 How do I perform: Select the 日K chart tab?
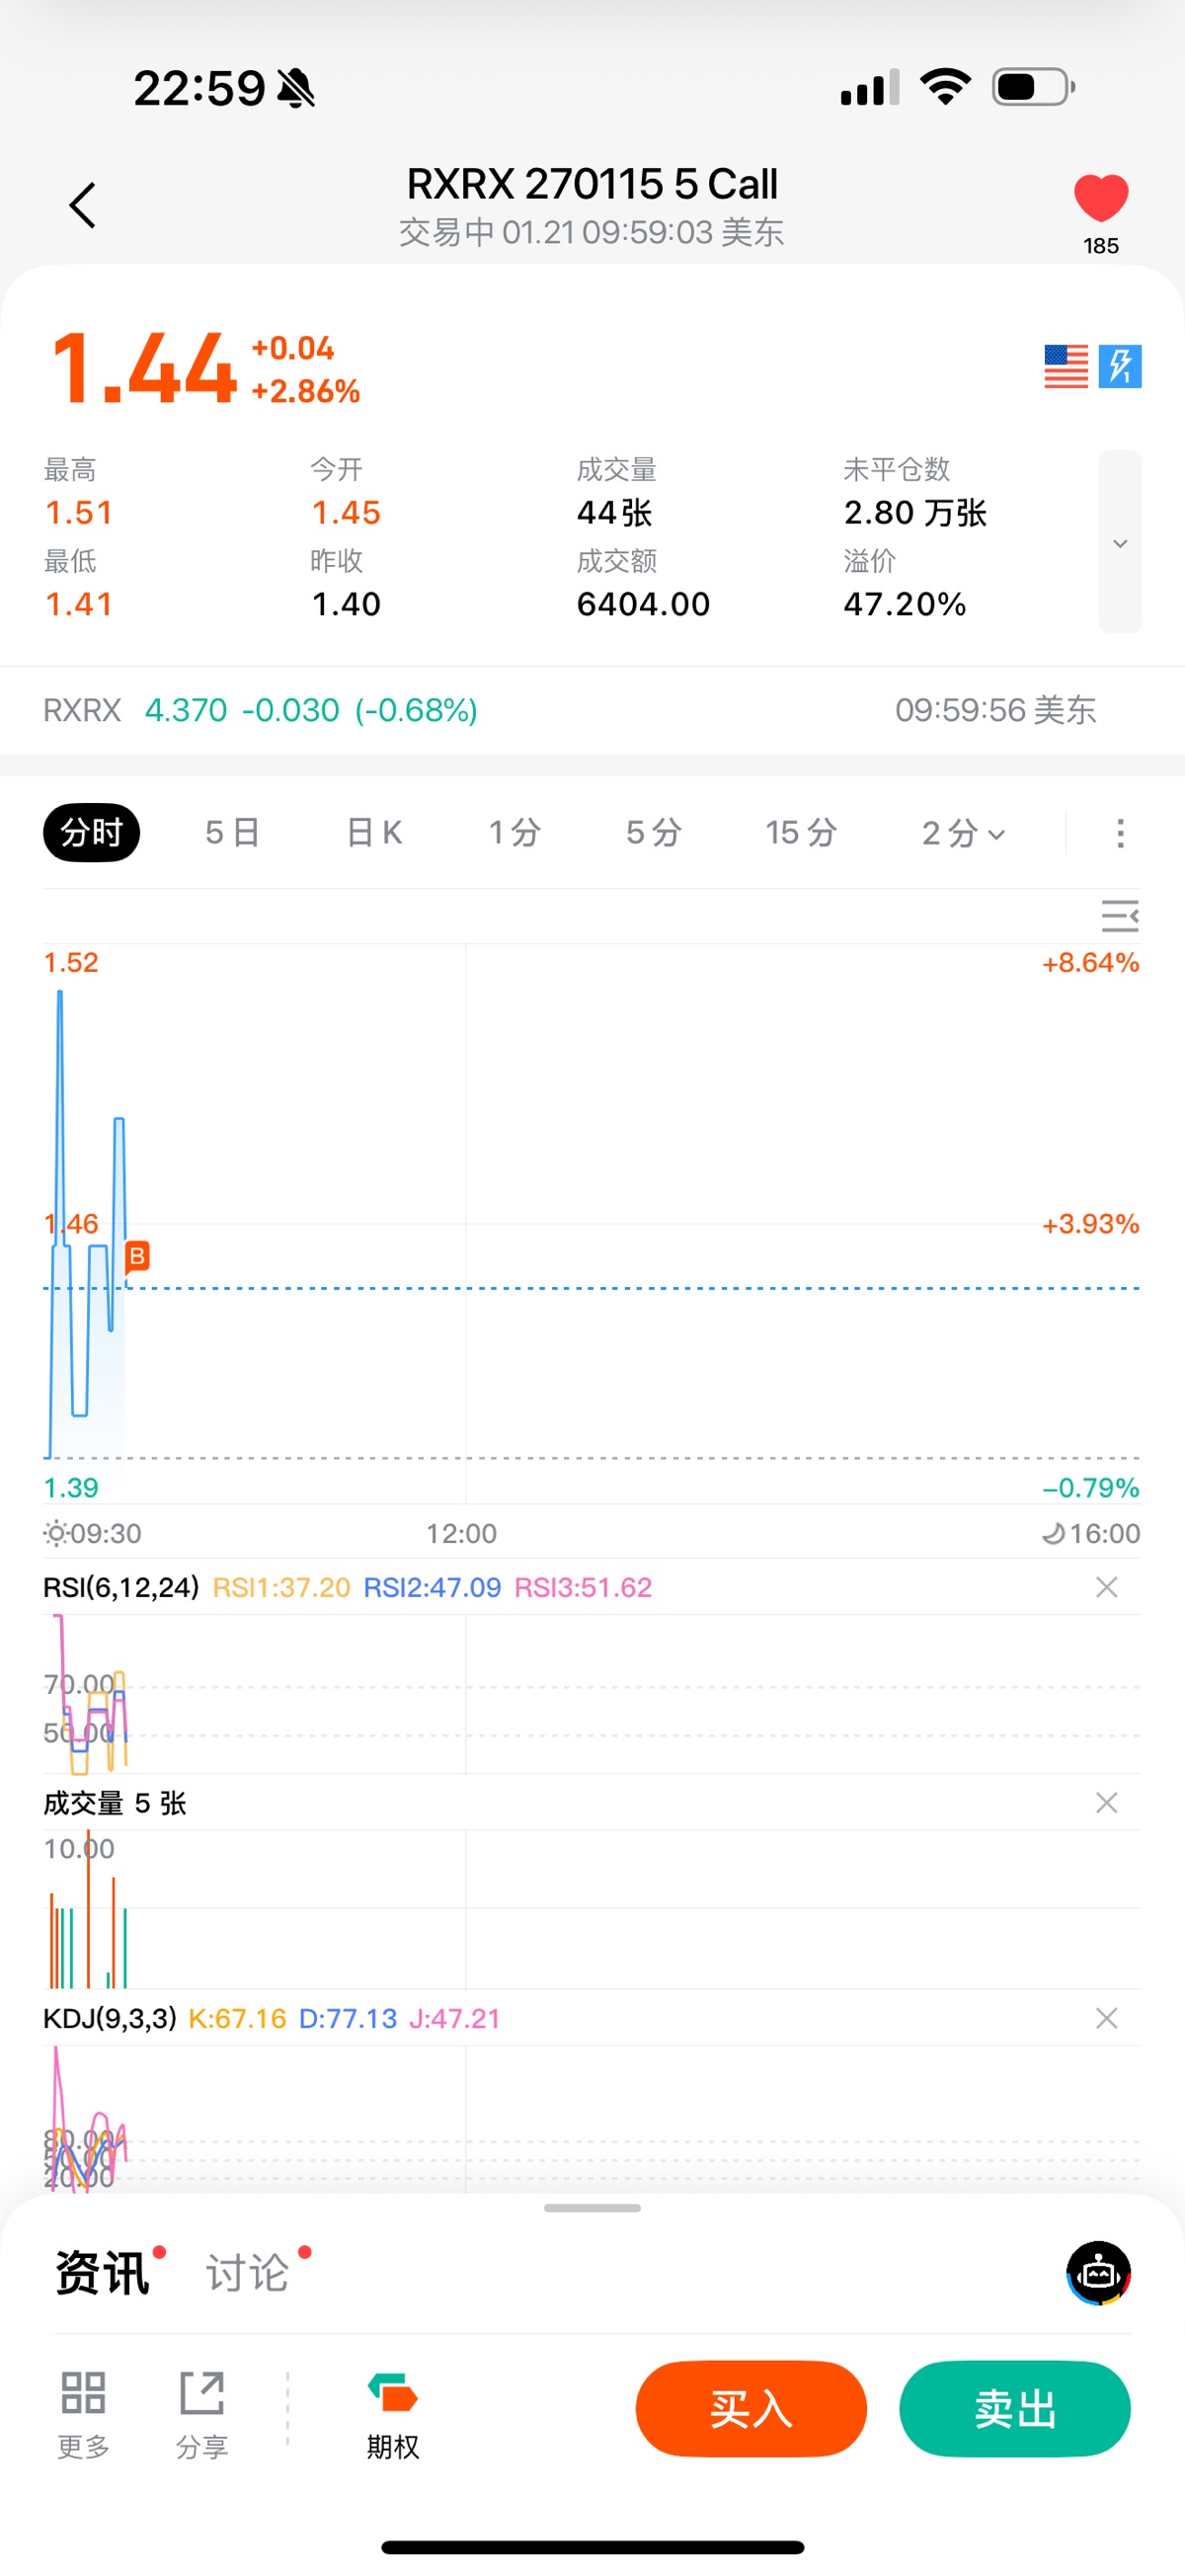[x=374, y=832]
